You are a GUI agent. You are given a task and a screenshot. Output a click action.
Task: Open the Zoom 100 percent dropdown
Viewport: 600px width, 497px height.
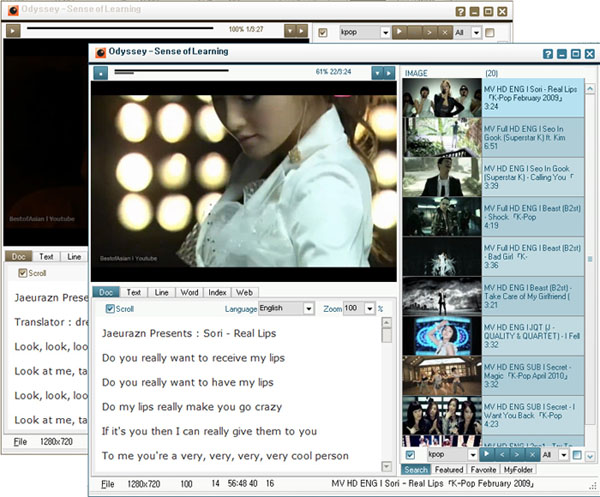click(x=369, y=308)
